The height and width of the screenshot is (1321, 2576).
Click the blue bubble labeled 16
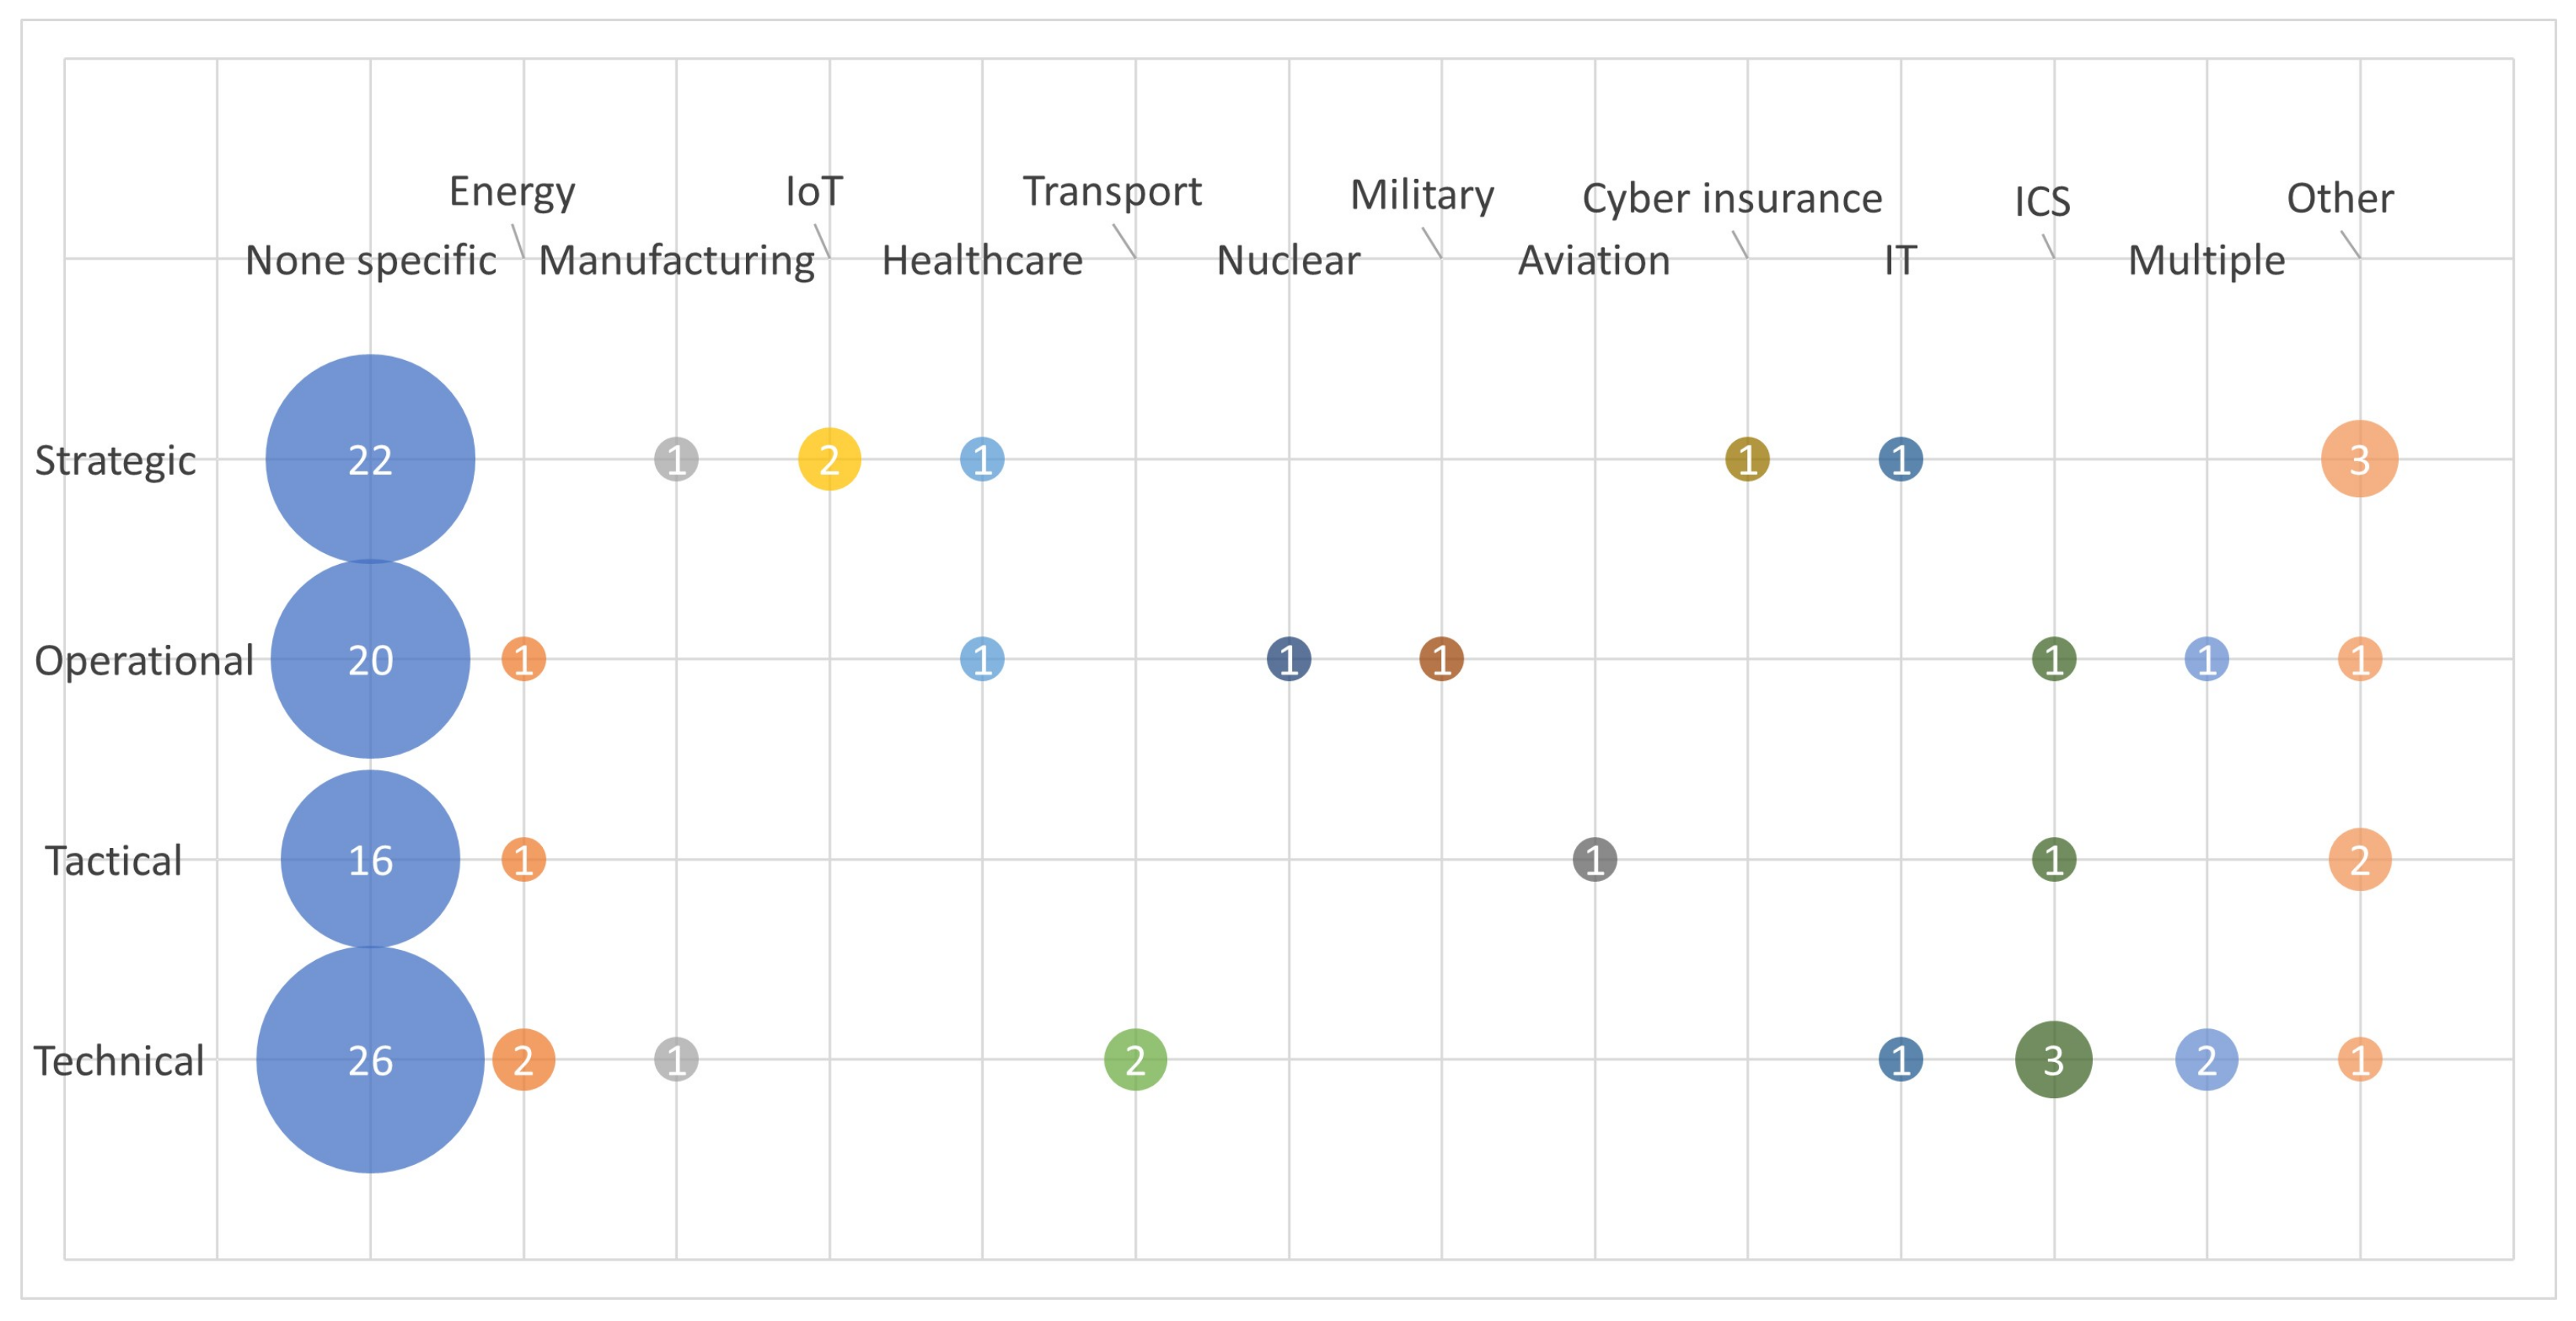click(x=370, y=859)
